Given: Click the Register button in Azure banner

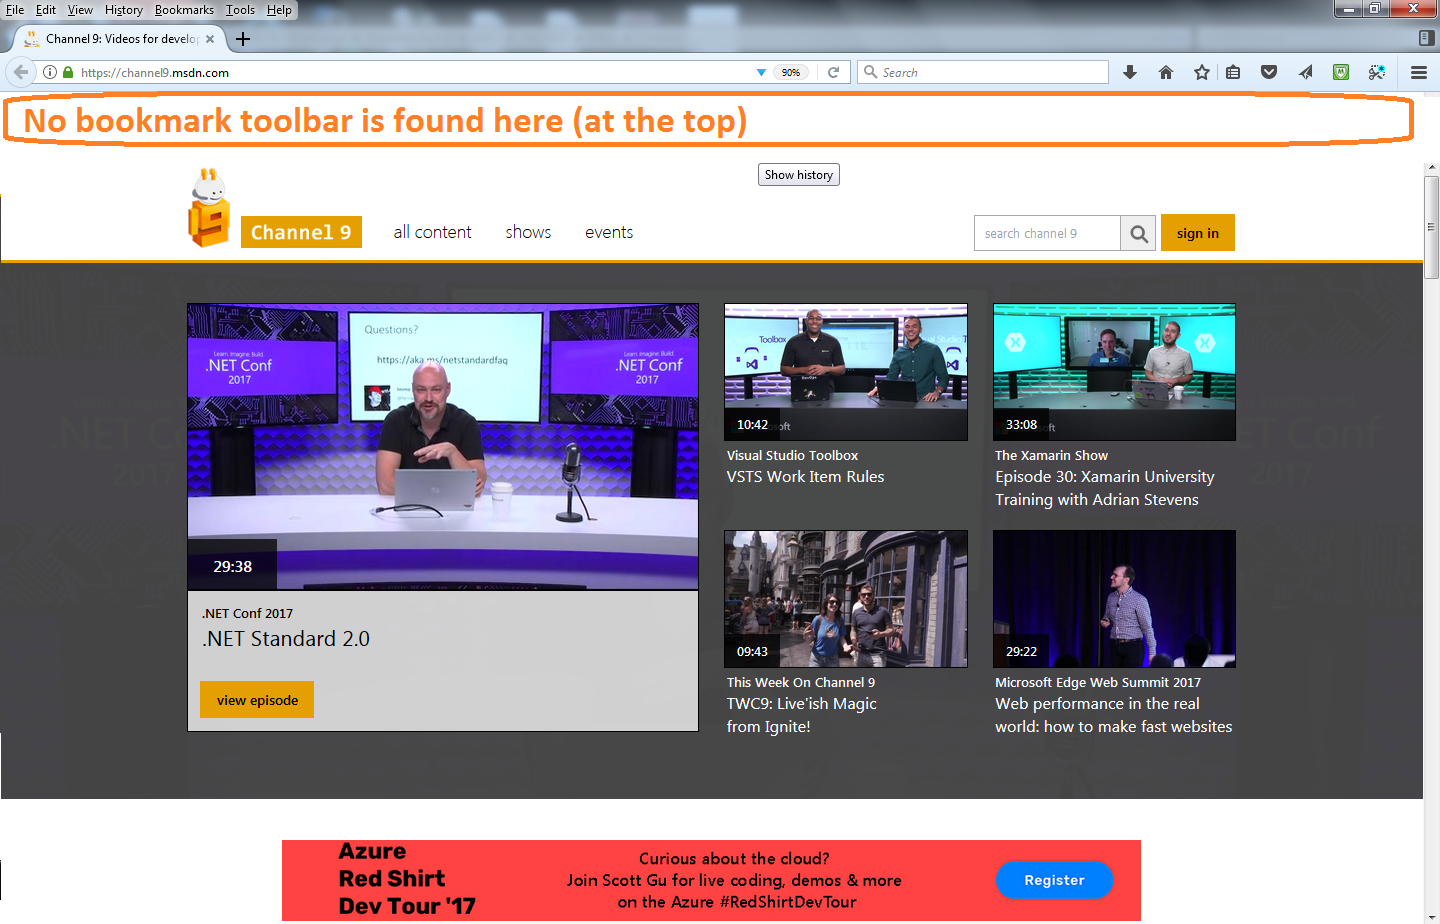Looking at the screenshot, I should pos(1054,880).
